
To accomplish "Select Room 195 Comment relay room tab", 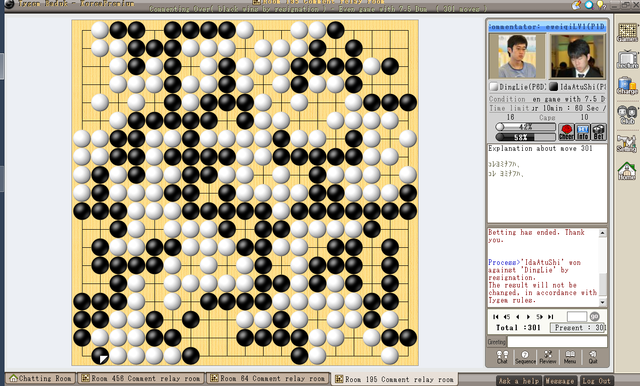I will (x=395, y=379).
